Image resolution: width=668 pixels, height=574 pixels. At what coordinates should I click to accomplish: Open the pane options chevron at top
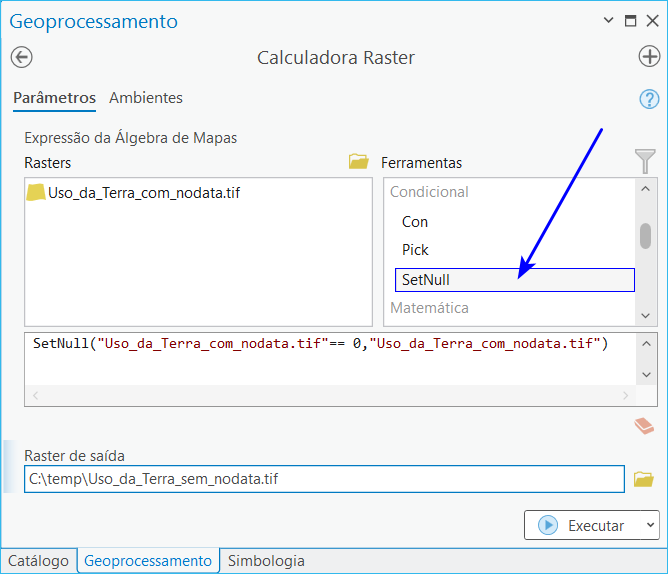coord(608,20)
